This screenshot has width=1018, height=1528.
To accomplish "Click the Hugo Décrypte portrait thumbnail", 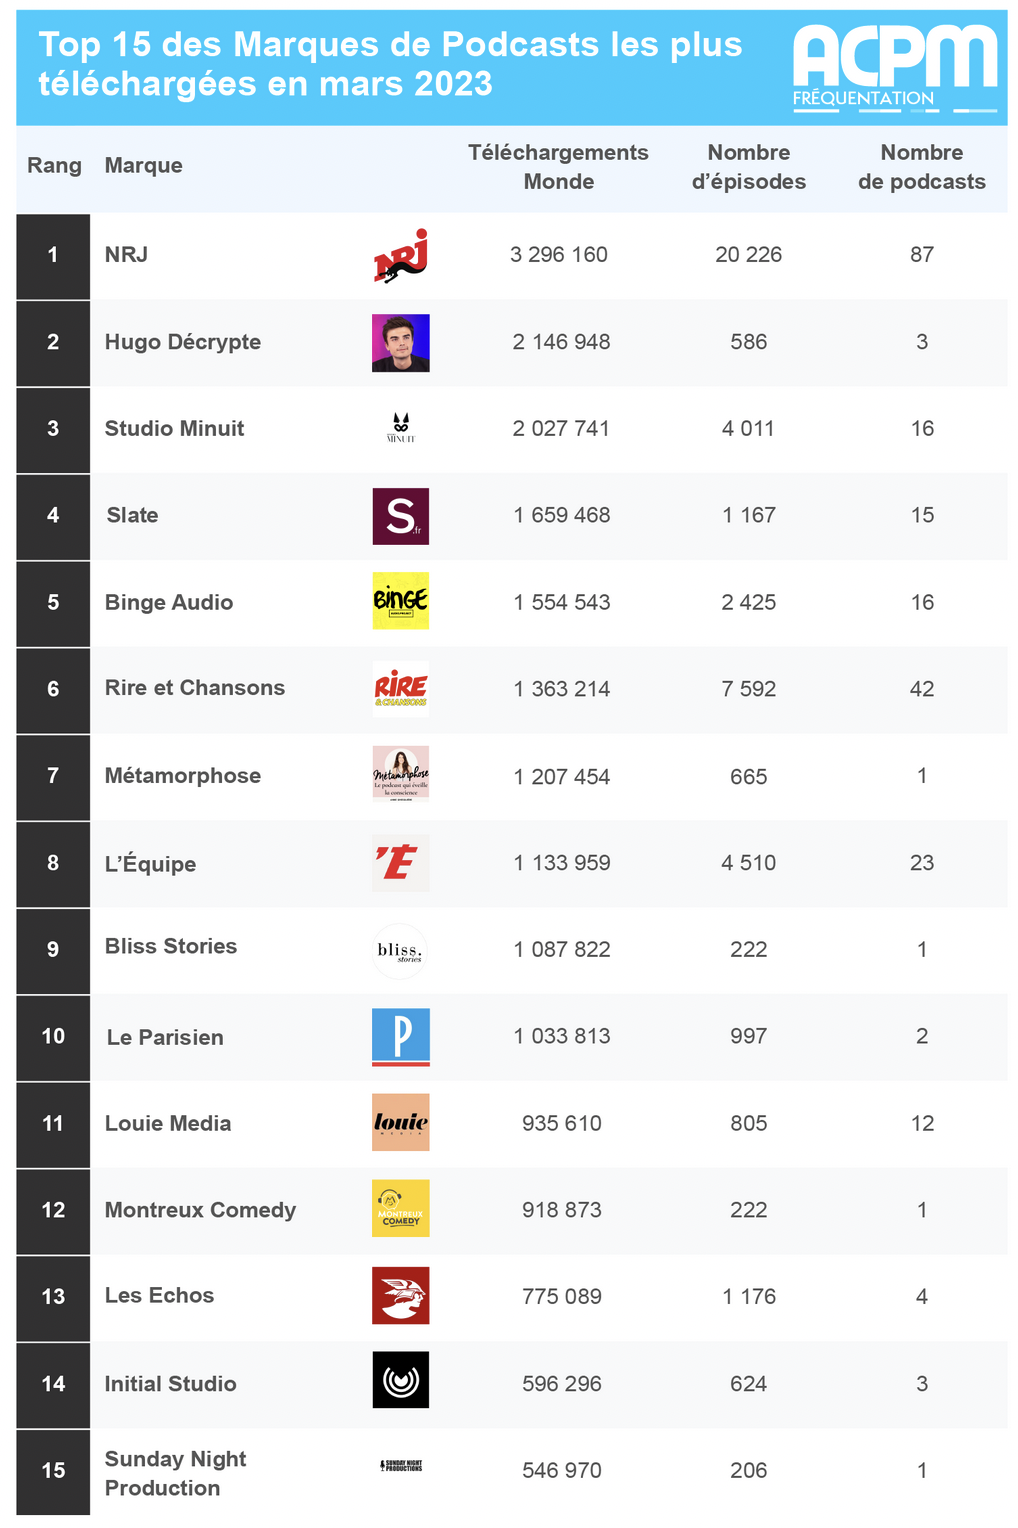I will coord(401,343).
